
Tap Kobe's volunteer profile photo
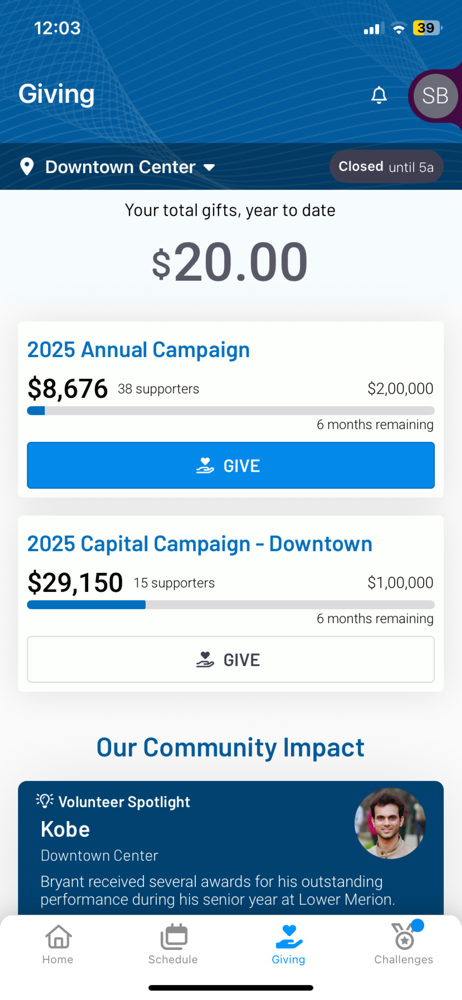pos(390,823)
